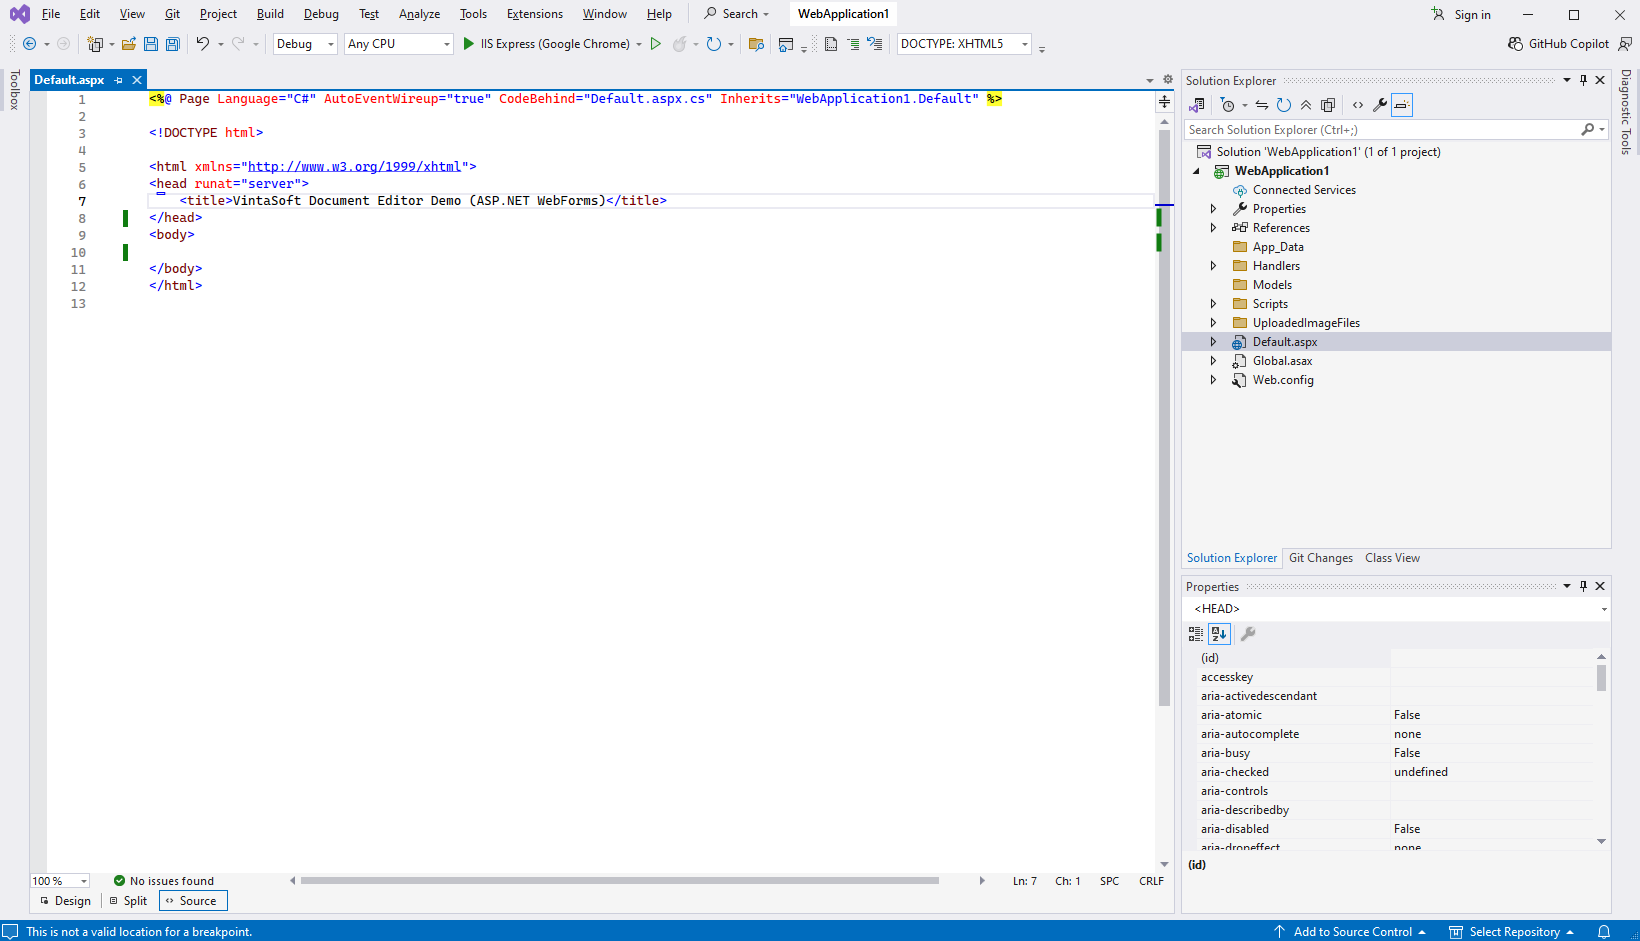Click Add to Source Control in status bar

[1351, 932]
